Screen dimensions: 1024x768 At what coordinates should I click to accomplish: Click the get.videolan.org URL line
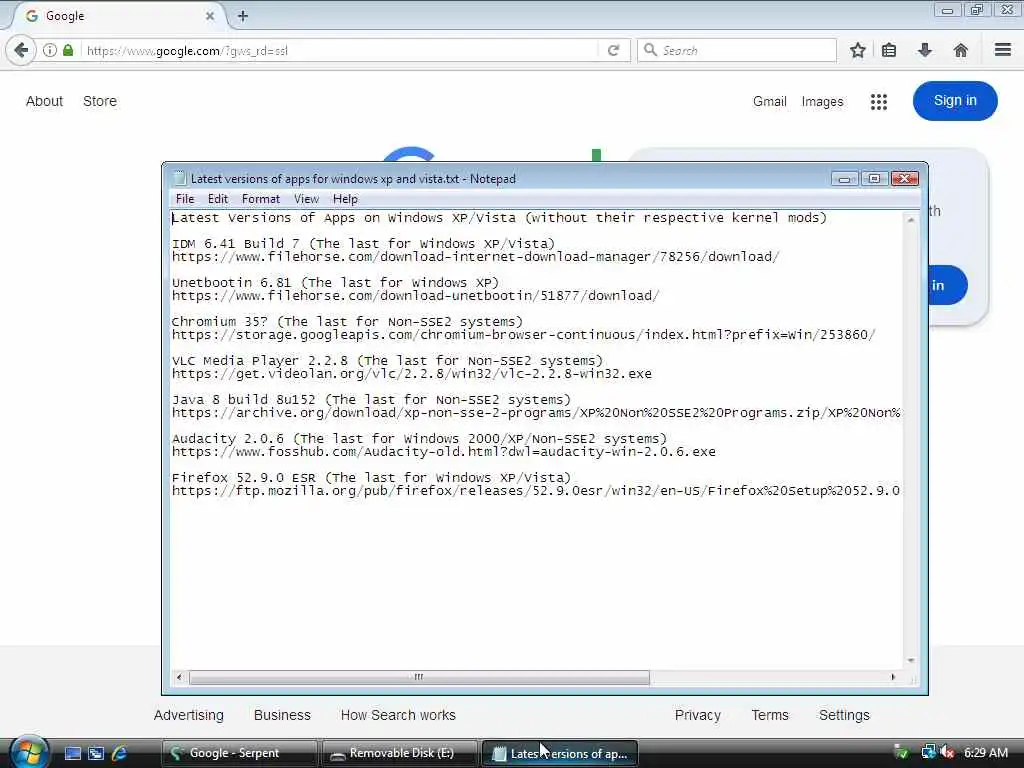coord(411,374)
